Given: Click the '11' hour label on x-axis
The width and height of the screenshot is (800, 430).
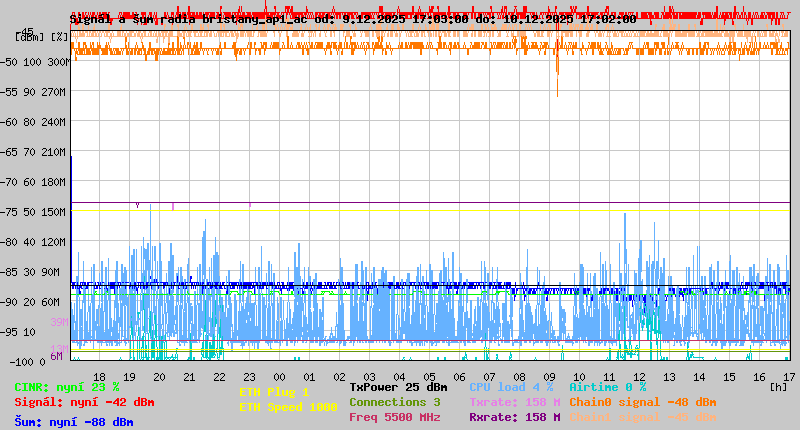Looking at the screenshot, I should 609,377.
